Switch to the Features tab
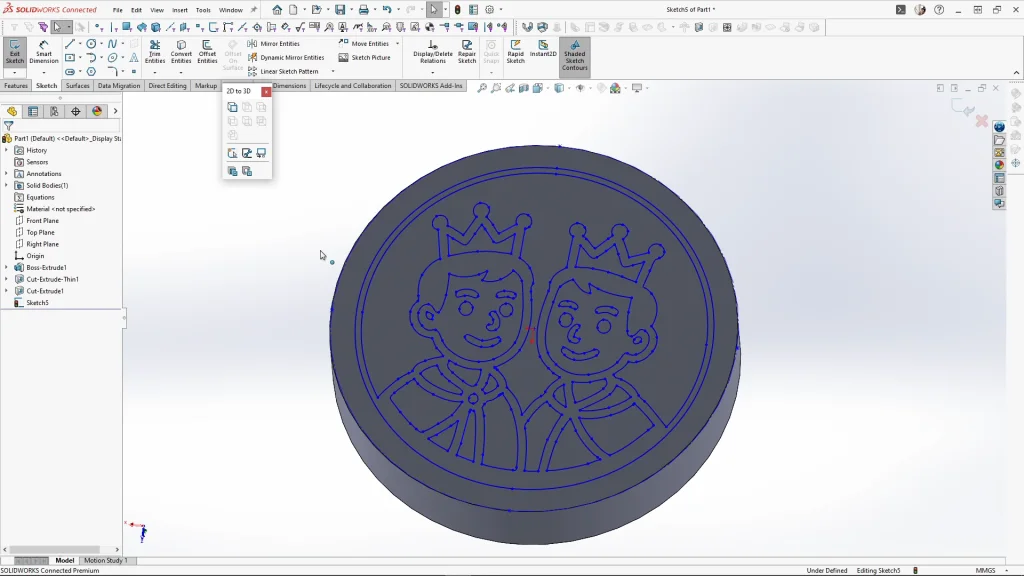Viewport: 1024px width, 576px height. (16, 86)
